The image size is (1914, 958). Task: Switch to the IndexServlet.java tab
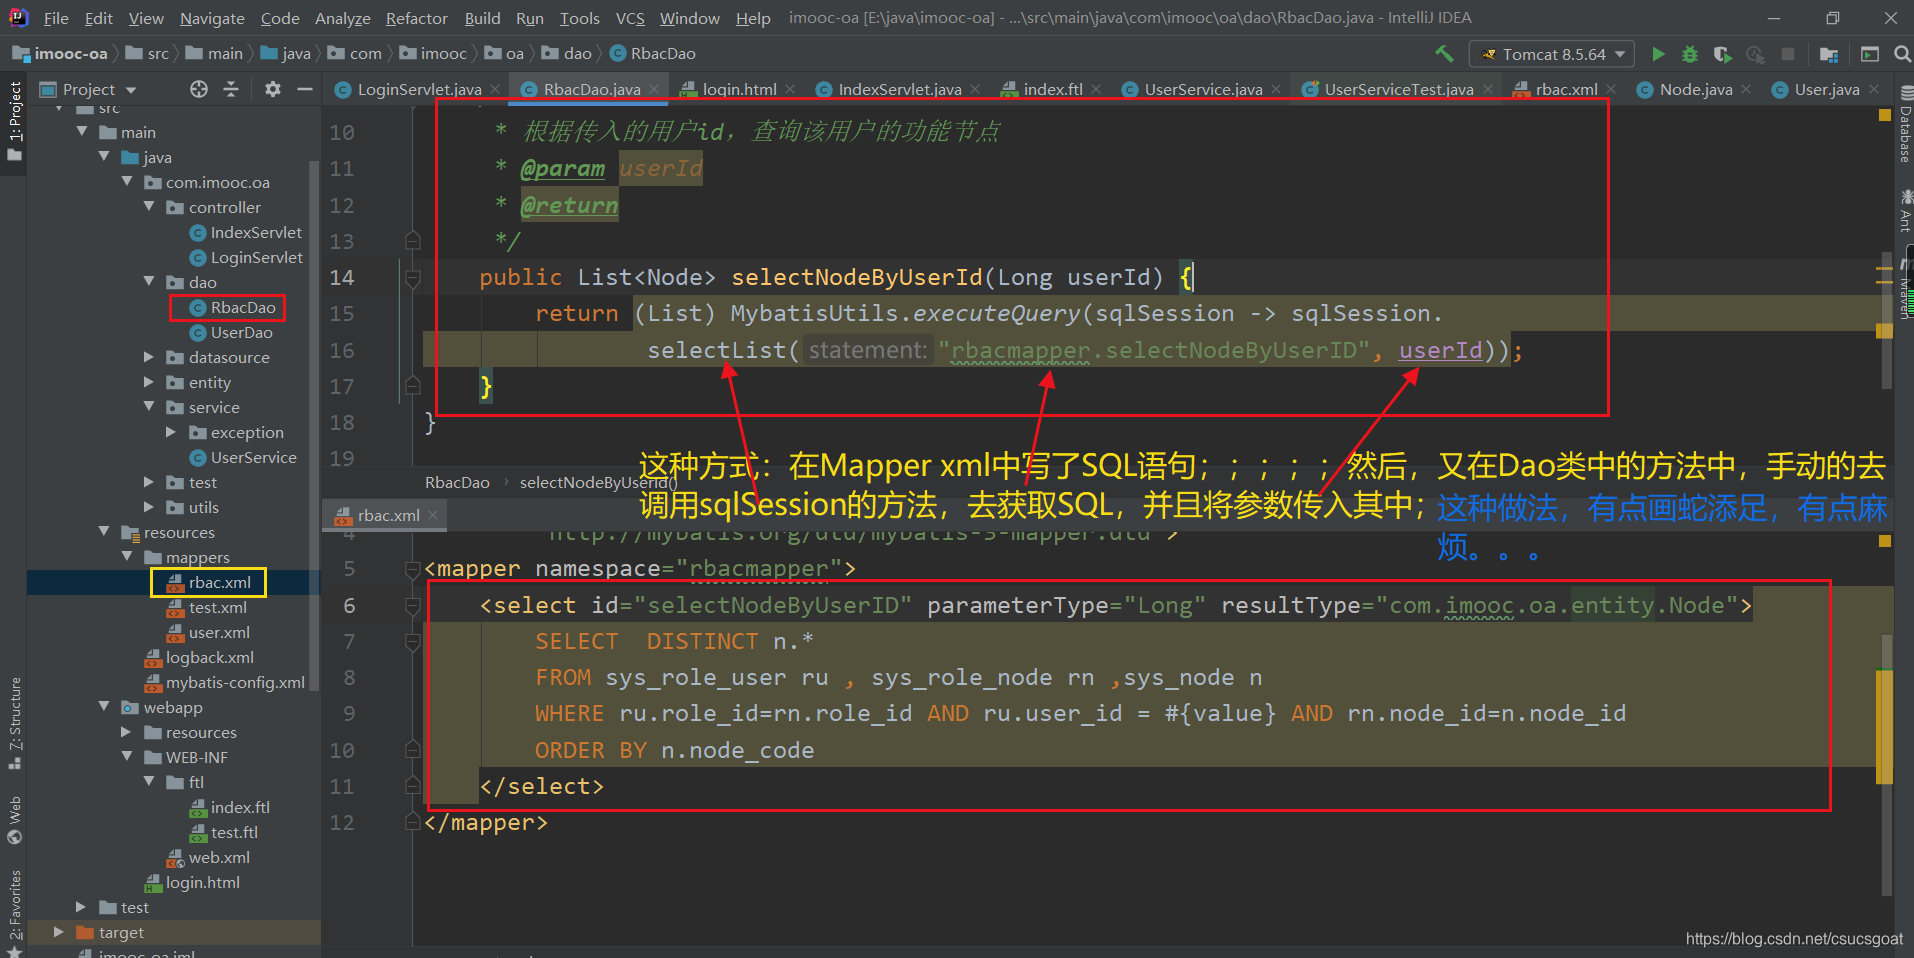[899, 89]
